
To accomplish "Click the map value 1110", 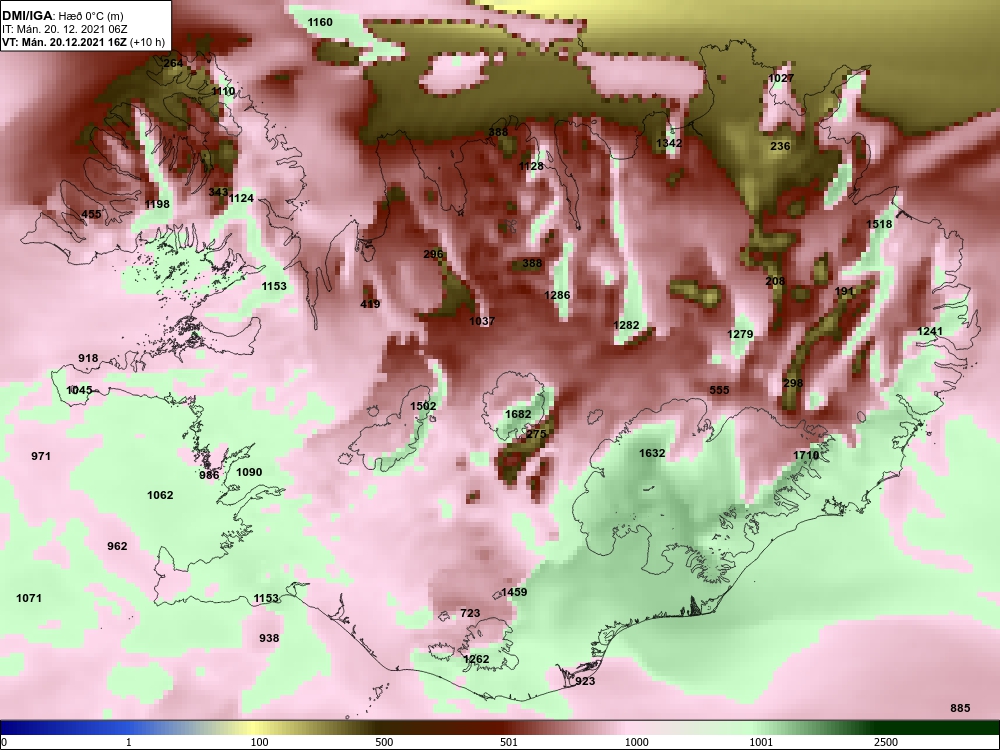I will (223, 91).
